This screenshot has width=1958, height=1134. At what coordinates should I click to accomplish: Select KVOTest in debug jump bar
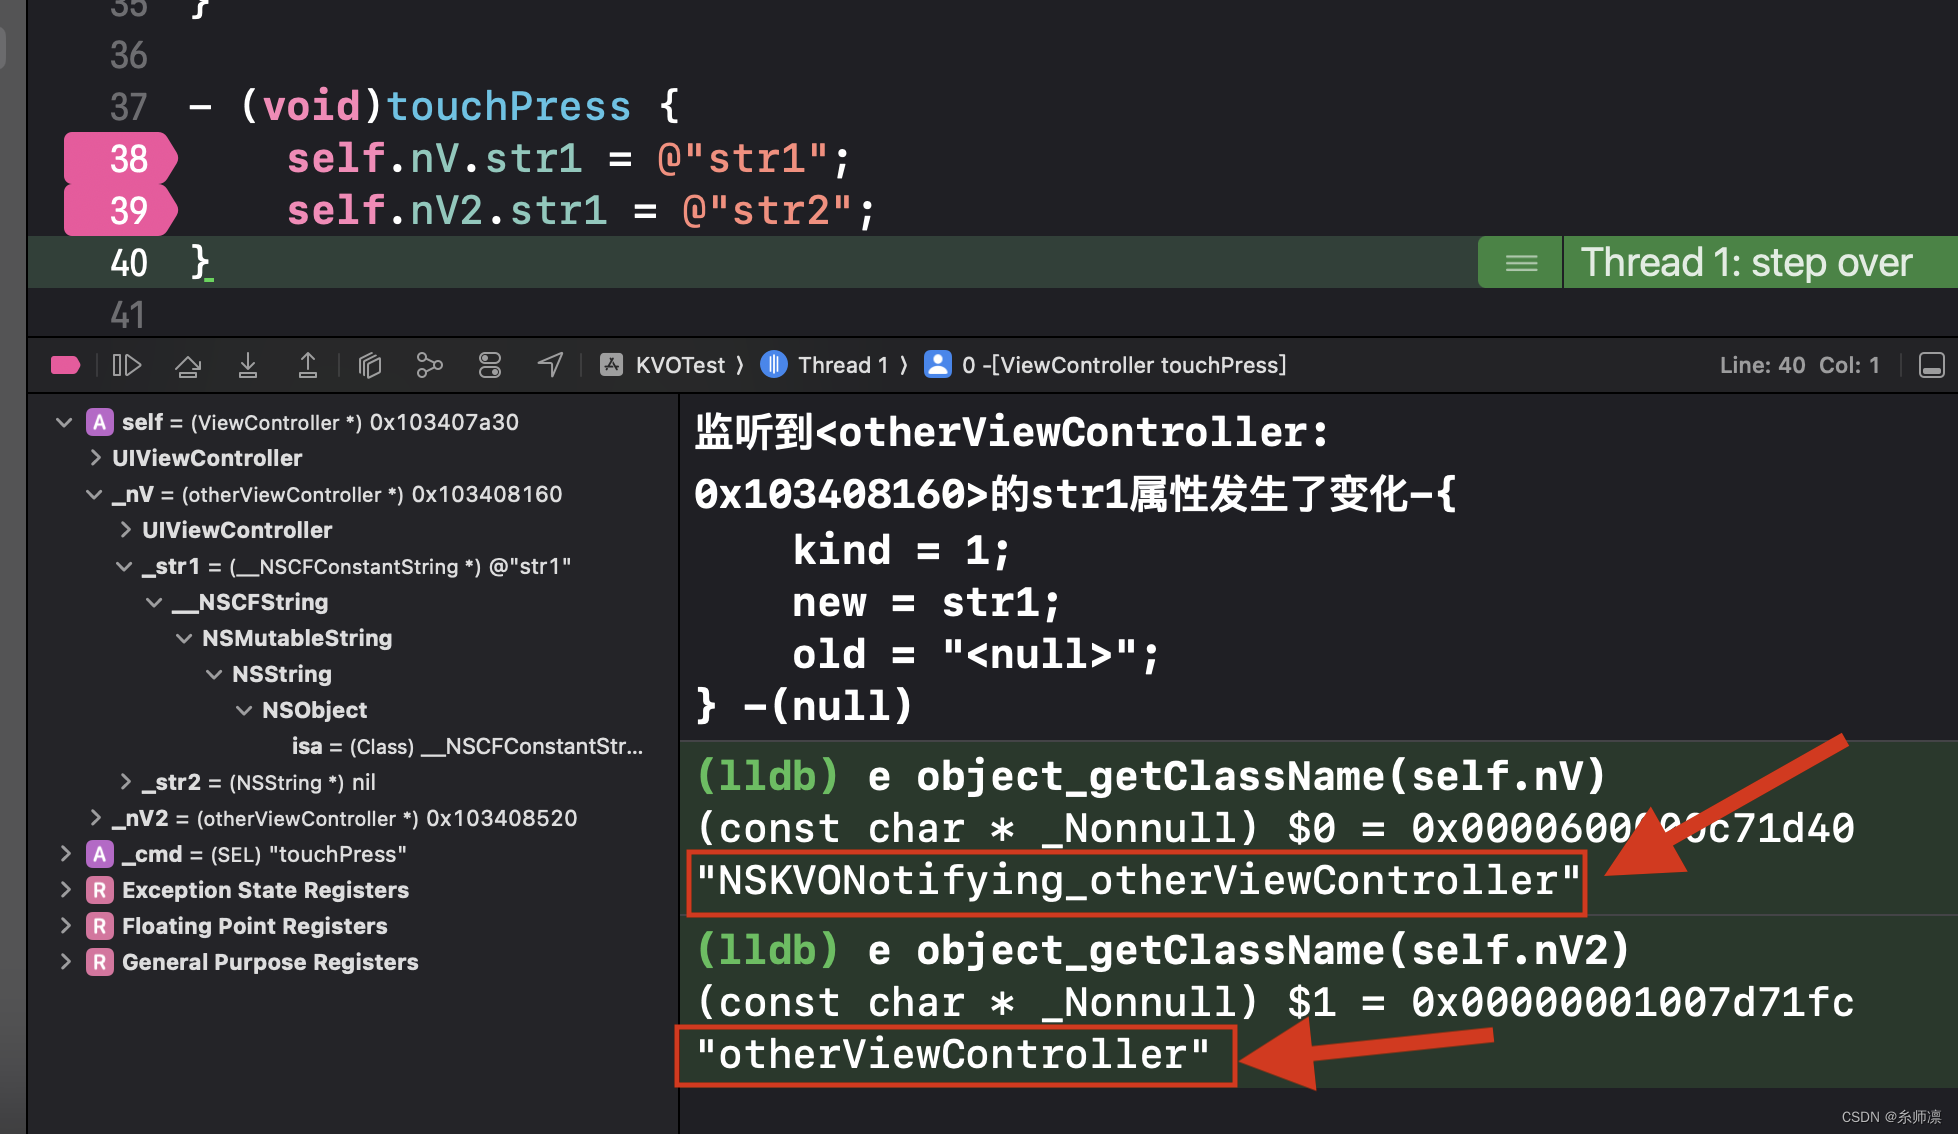coord(662,365)
